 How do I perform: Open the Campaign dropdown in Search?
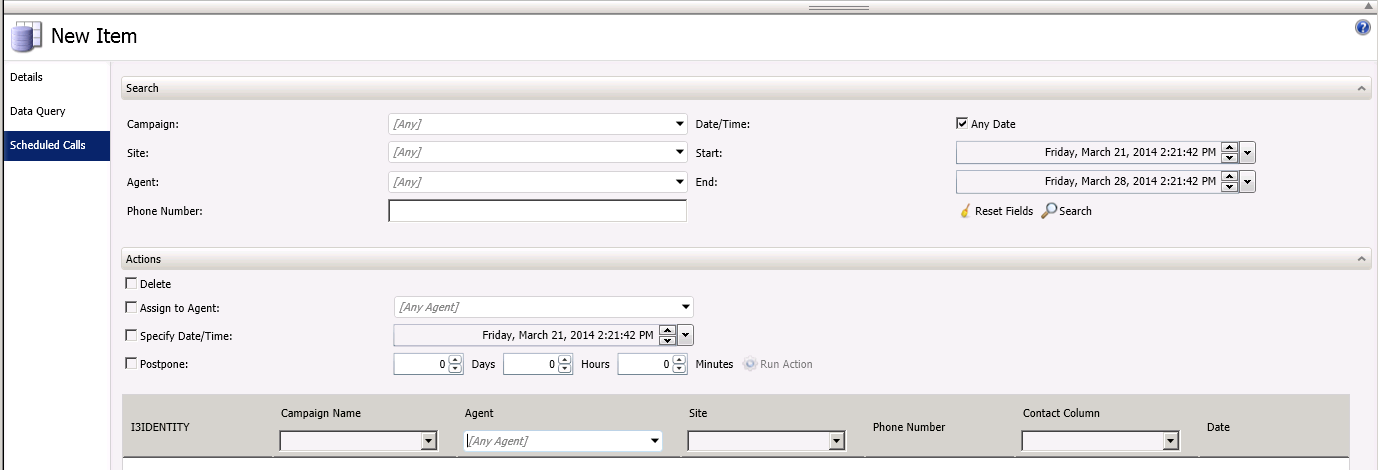(x=679, y=124)
